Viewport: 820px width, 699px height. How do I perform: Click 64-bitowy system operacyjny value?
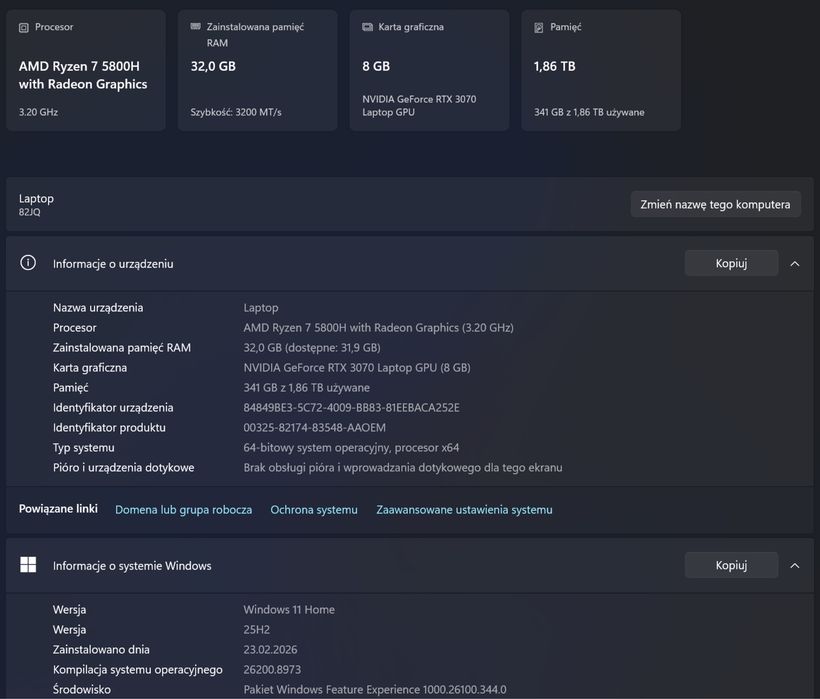[x=351, y=448]
